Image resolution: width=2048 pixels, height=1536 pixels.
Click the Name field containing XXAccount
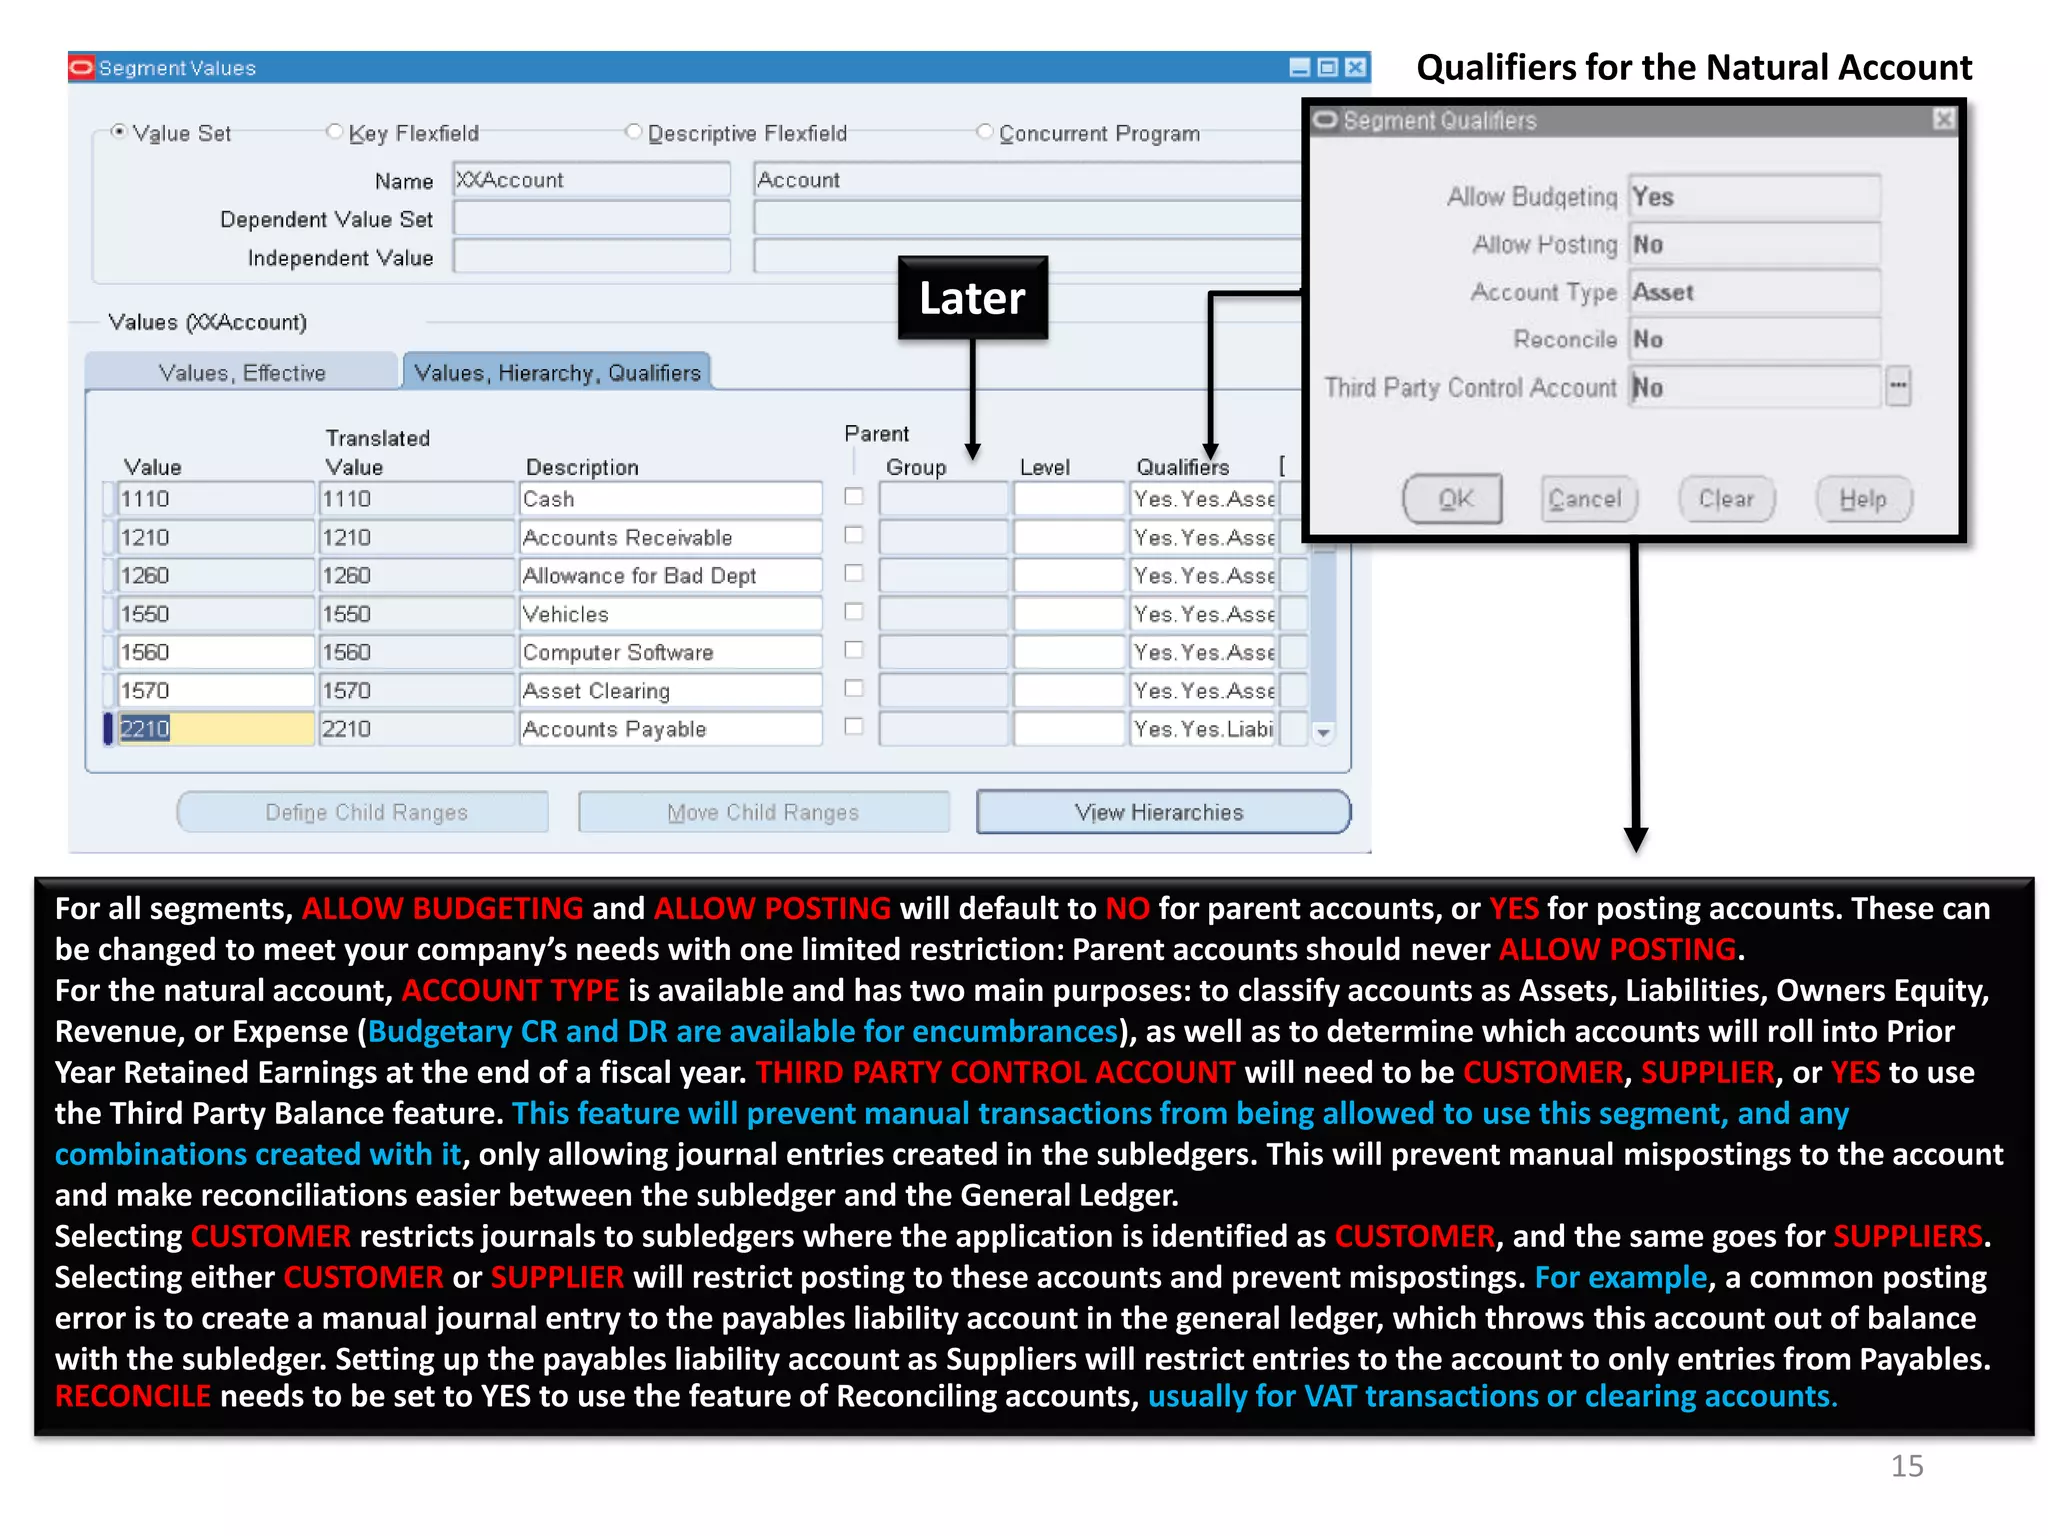click(x=591, y=180)
